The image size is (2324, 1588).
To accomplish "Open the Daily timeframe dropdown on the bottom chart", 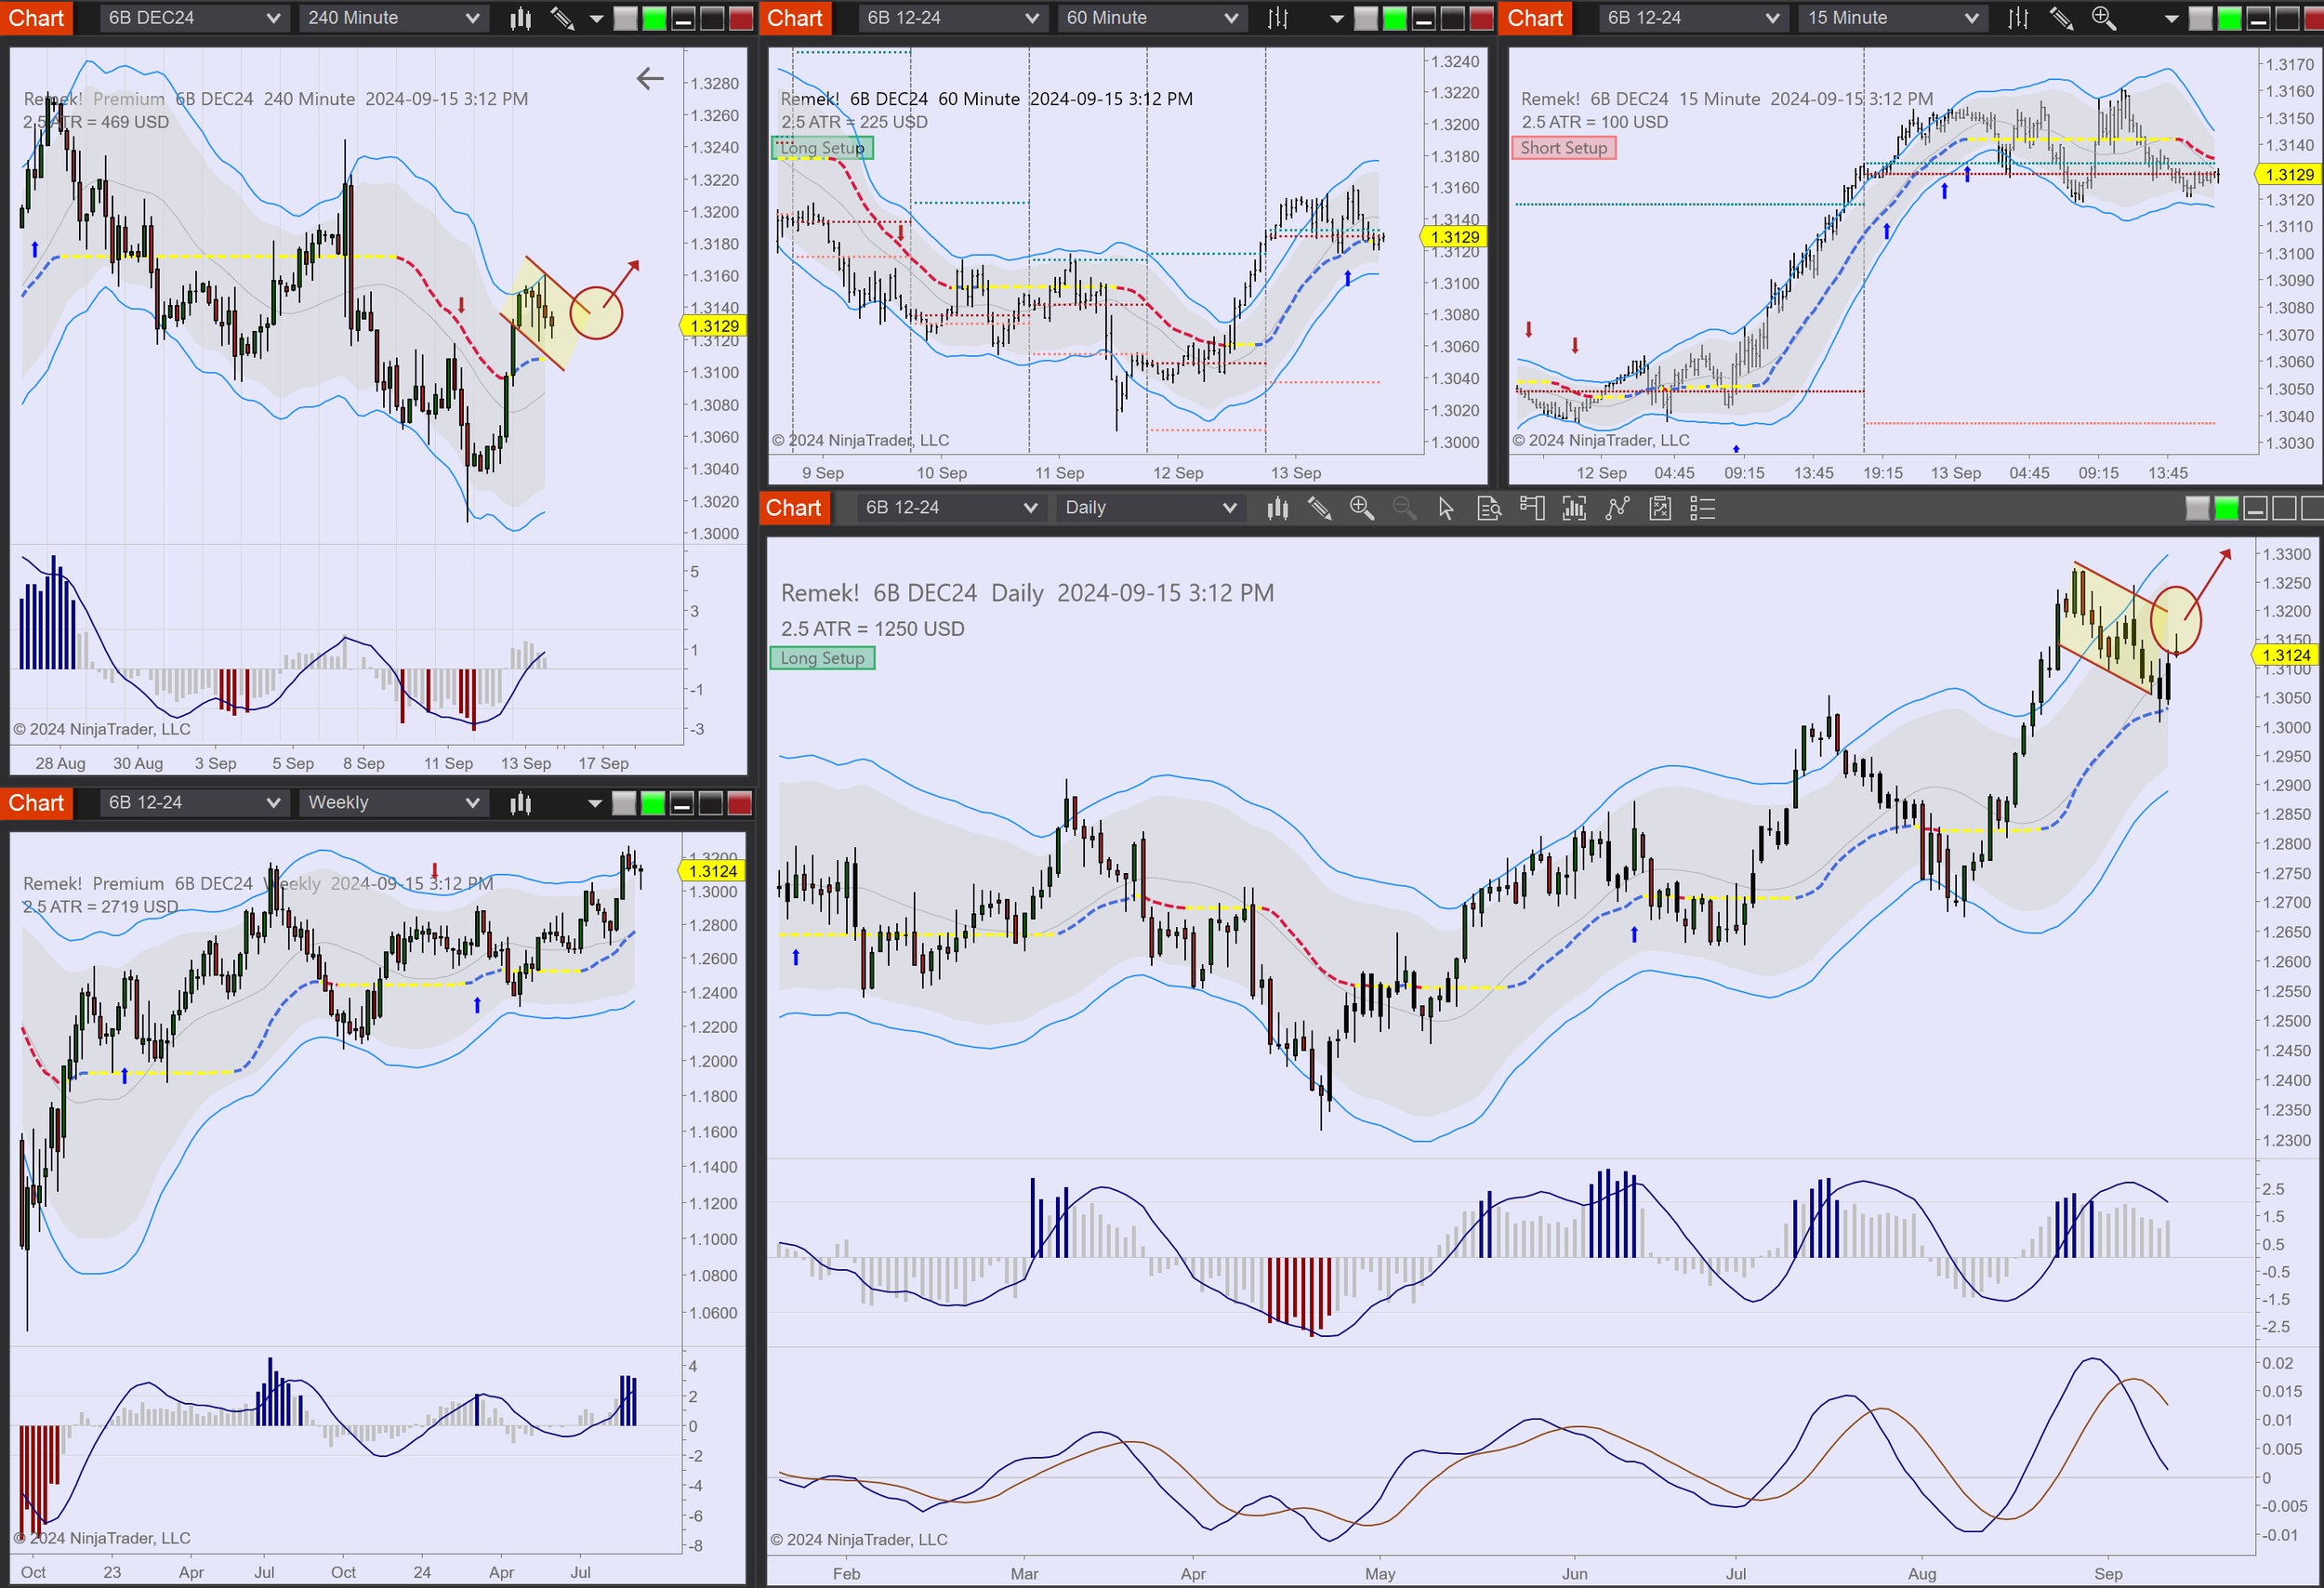I will coord(1150,508).
